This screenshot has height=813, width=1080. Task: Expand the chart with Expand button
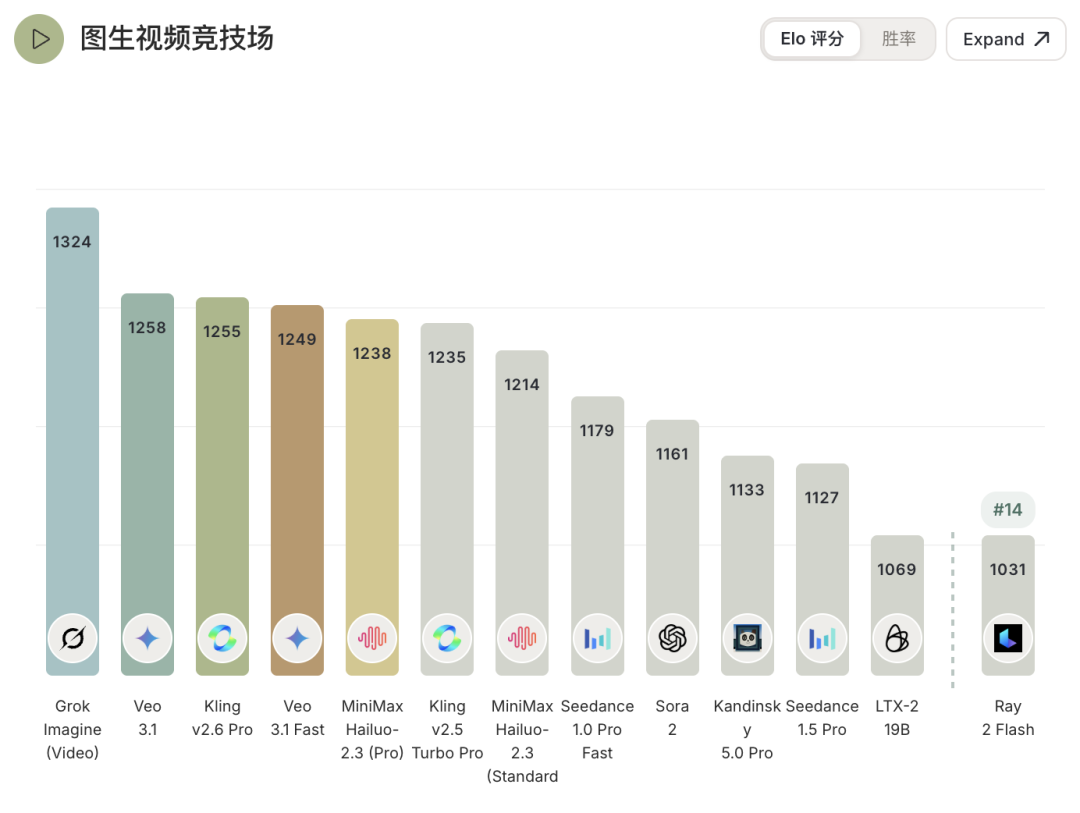[x=1006, y=39]
